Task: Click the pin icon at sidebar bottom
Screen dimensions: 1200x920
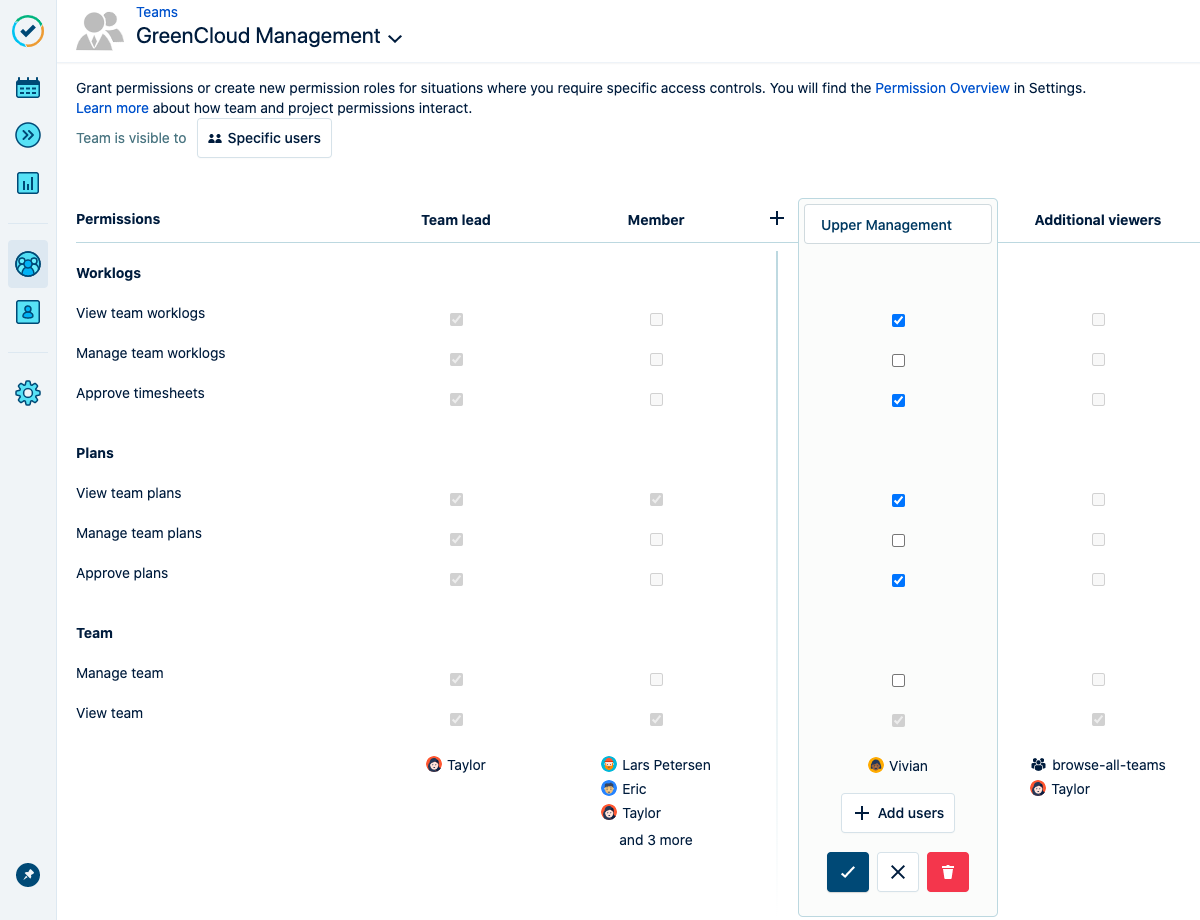Action: 28,875
